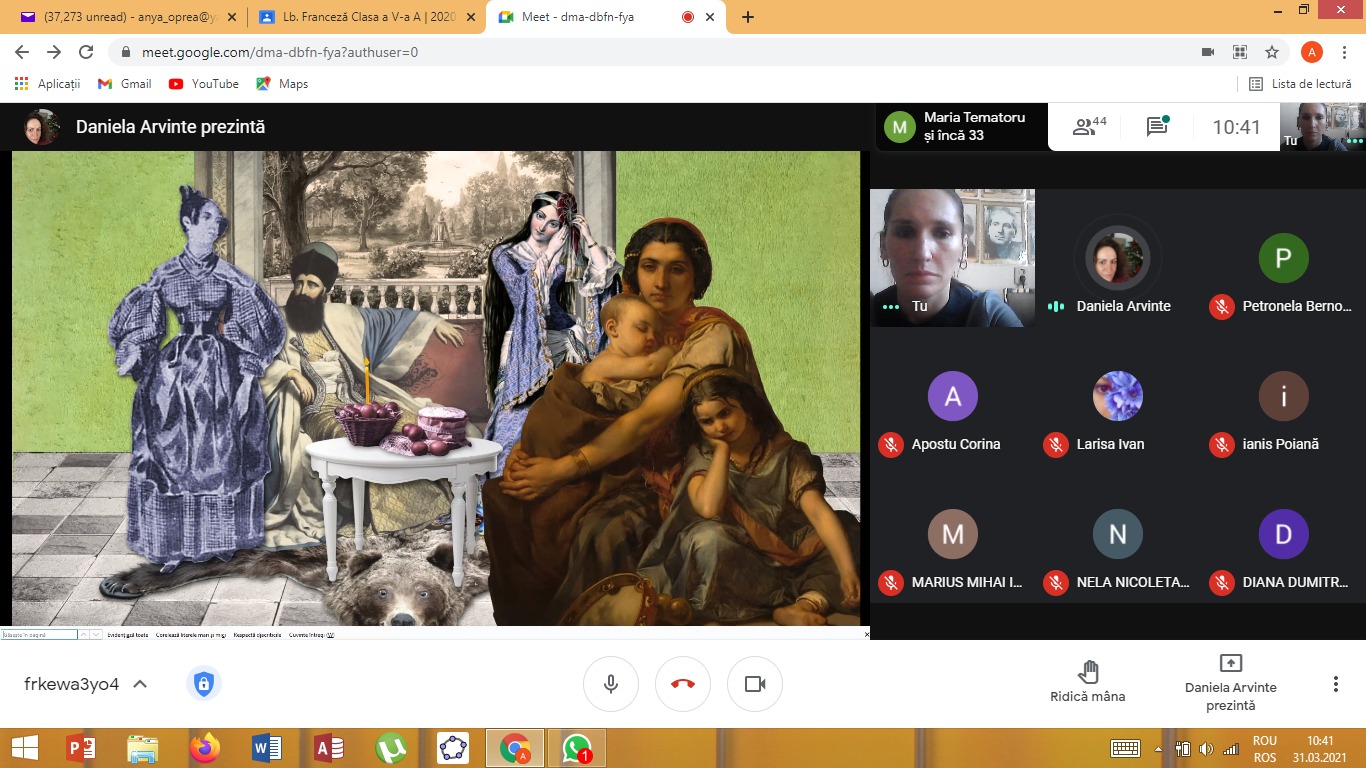Open Windows Start menu

[25, 747]
